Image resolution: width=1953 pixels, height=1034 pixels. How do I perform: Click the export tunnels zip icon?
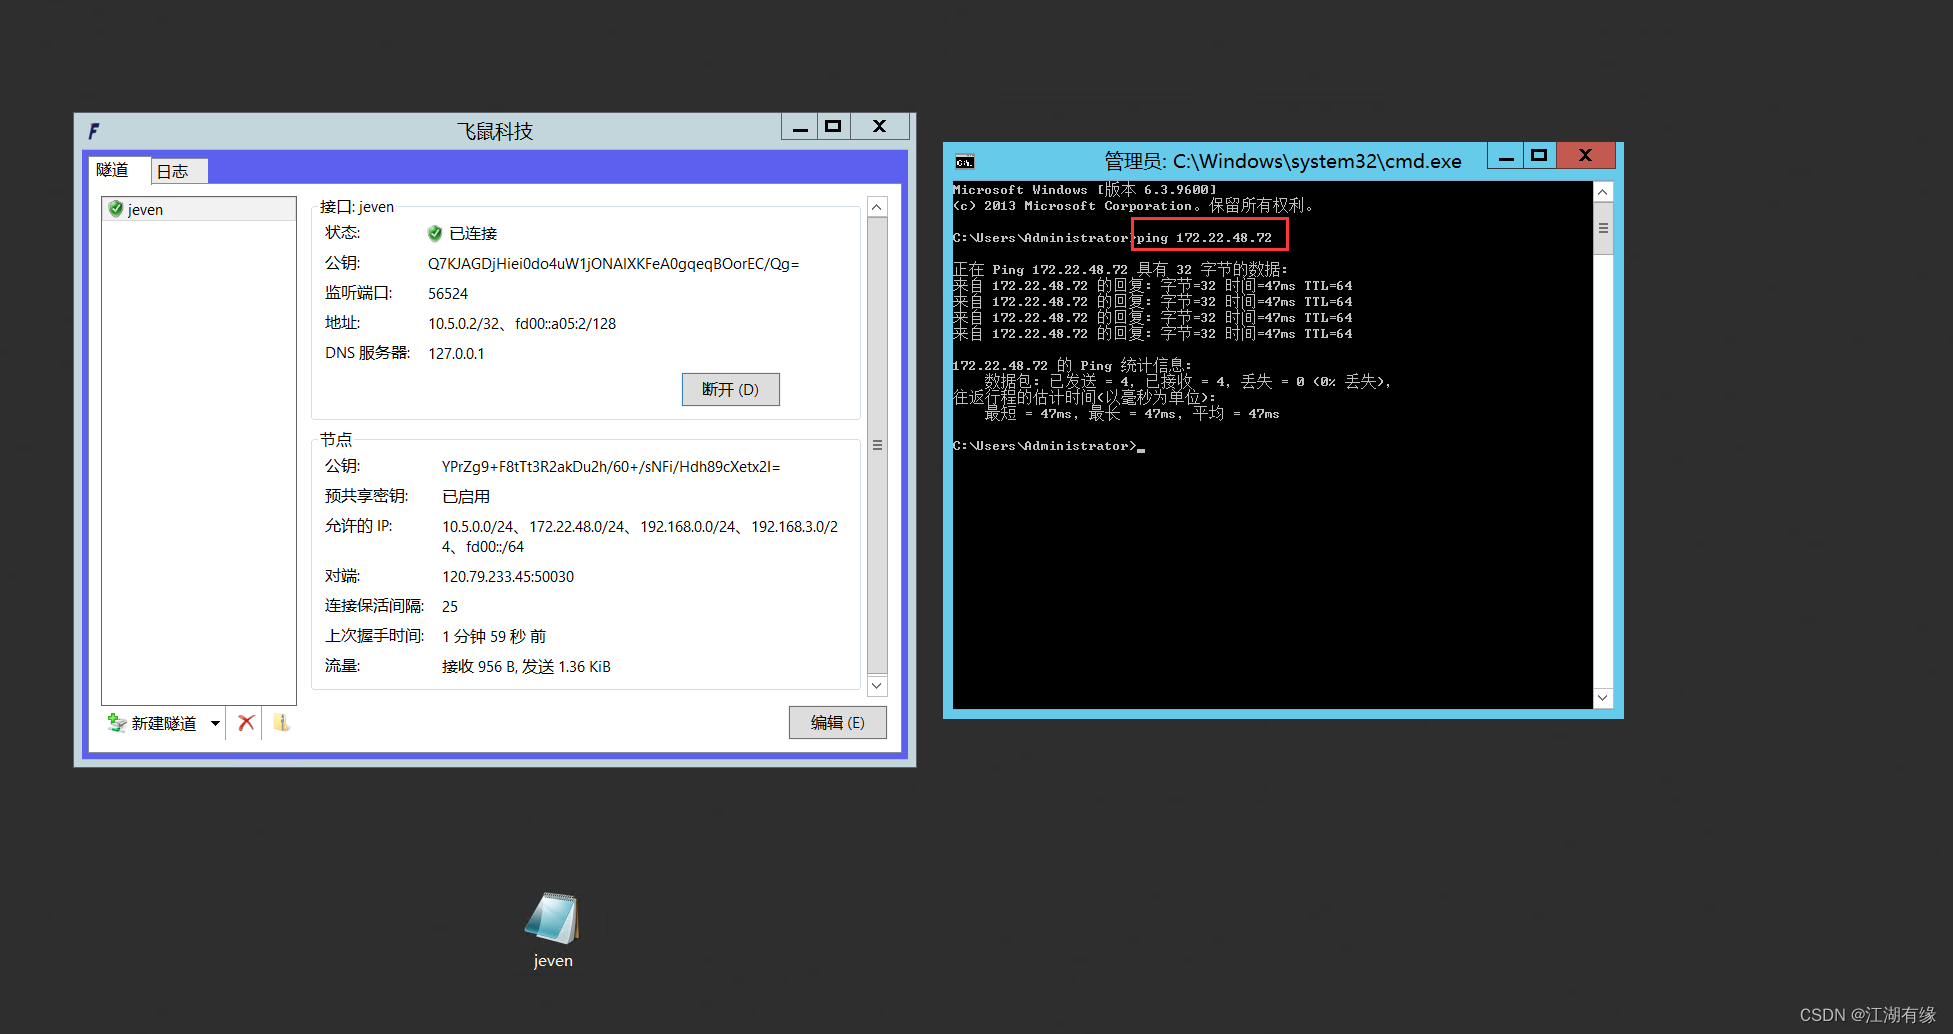point(282,722)
